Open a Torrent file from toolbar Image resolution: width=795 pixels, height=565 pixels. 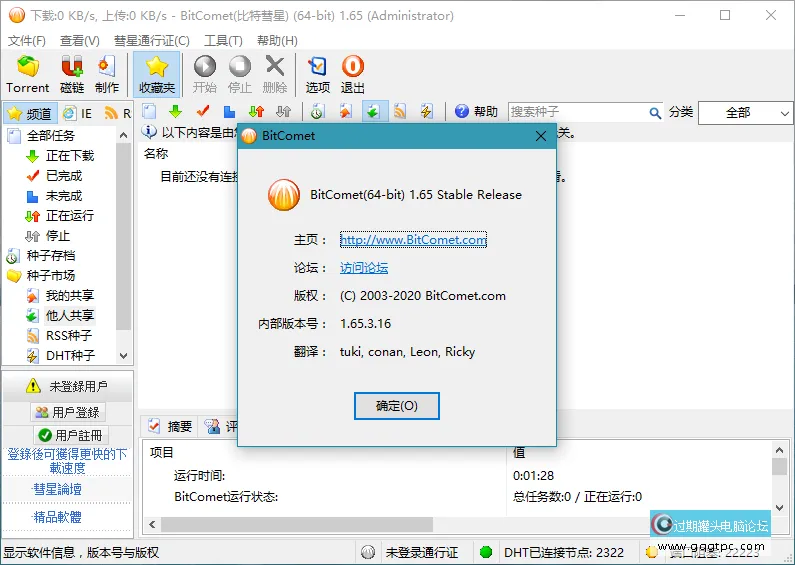(x=27, y=75)
